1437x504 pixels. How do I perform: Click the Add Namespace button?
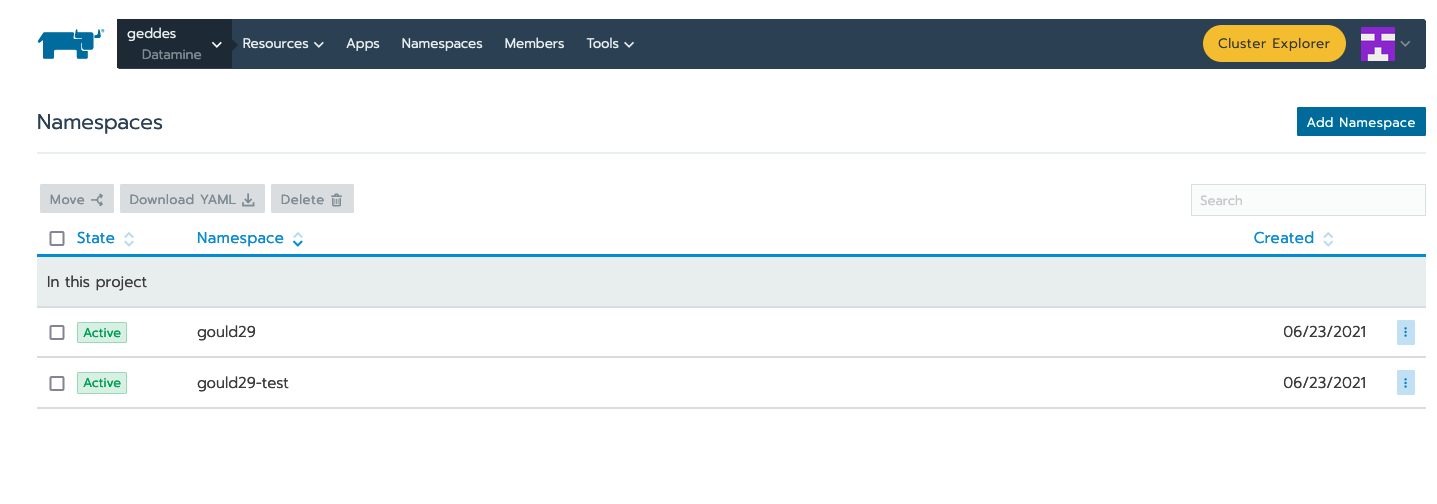[x=1360, y=122]
